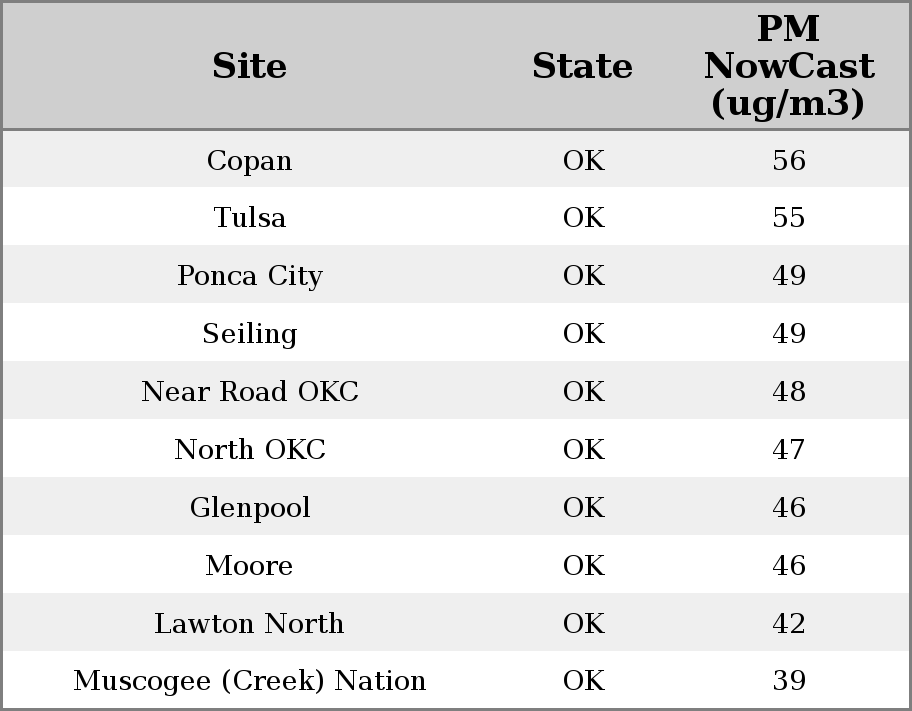Click the PM value 39
Viewport: 912px width, 711px height.
[788, 681]
